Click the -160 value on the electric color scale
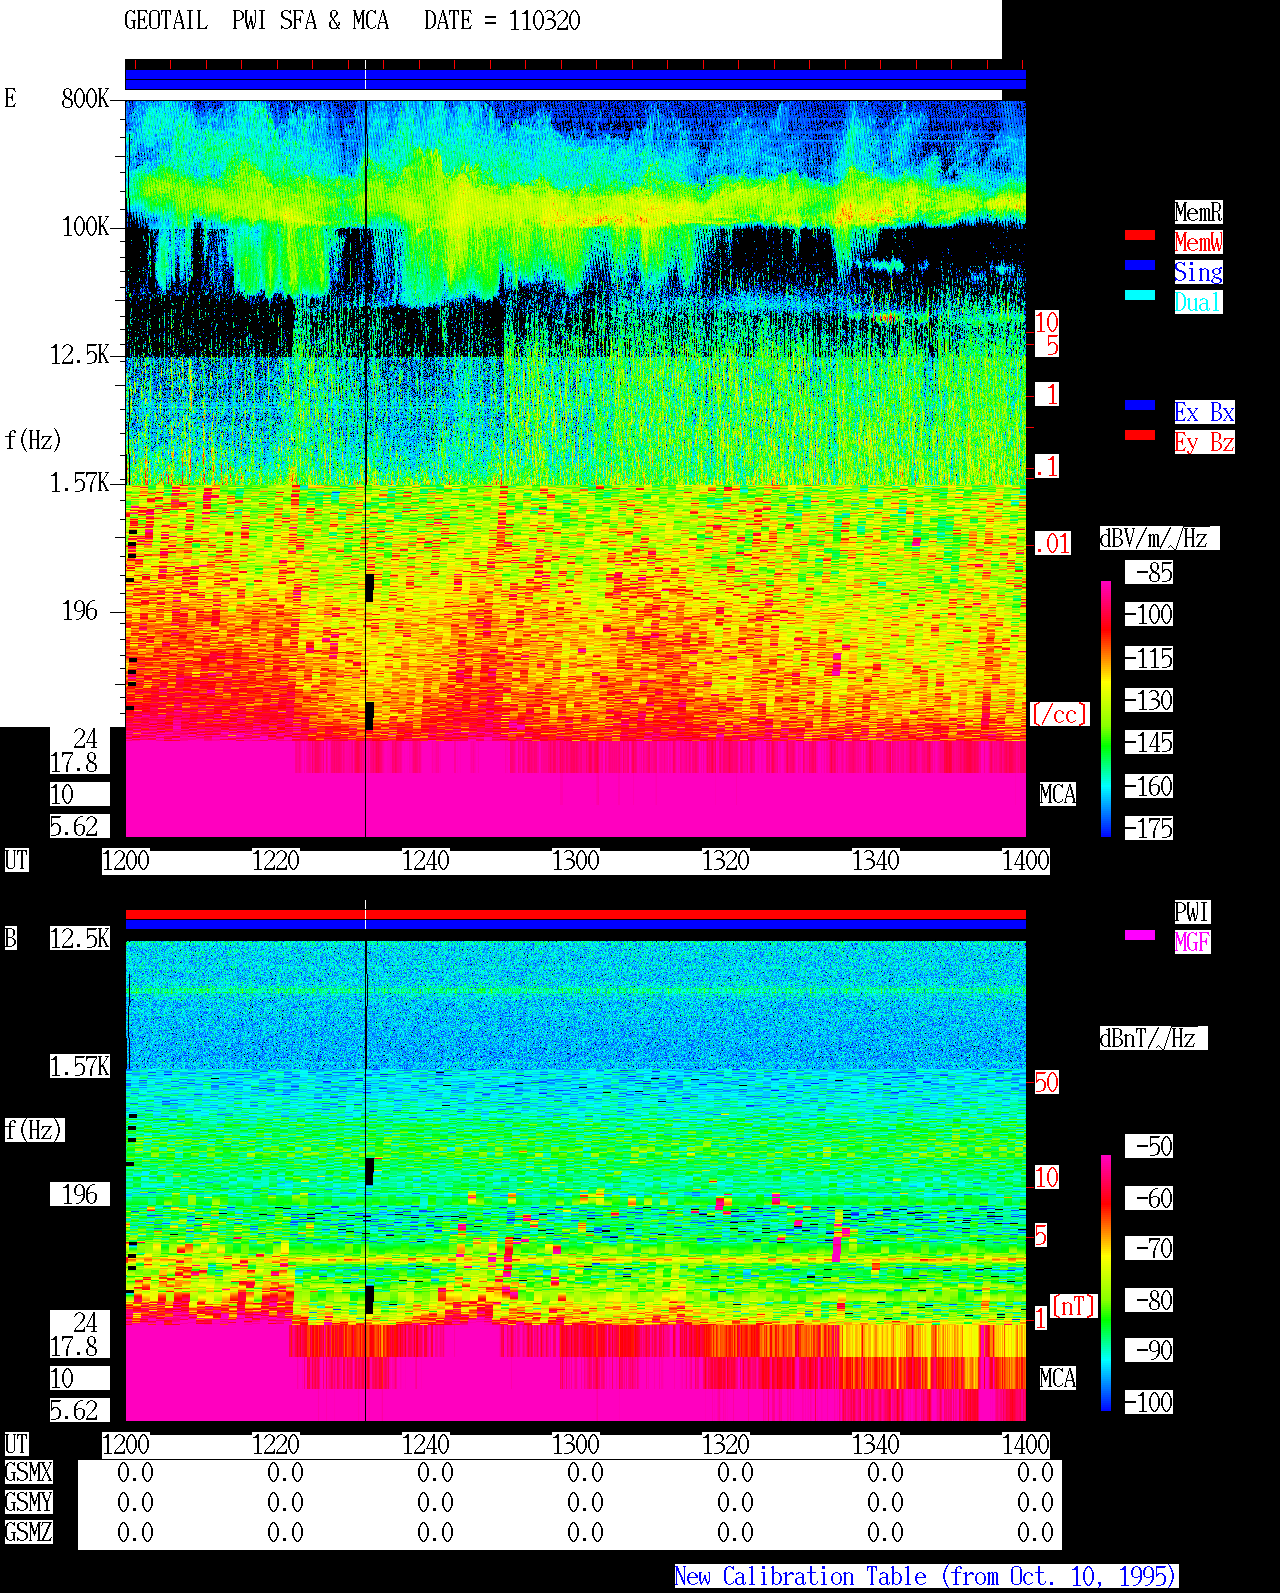 pos(1150,786)
